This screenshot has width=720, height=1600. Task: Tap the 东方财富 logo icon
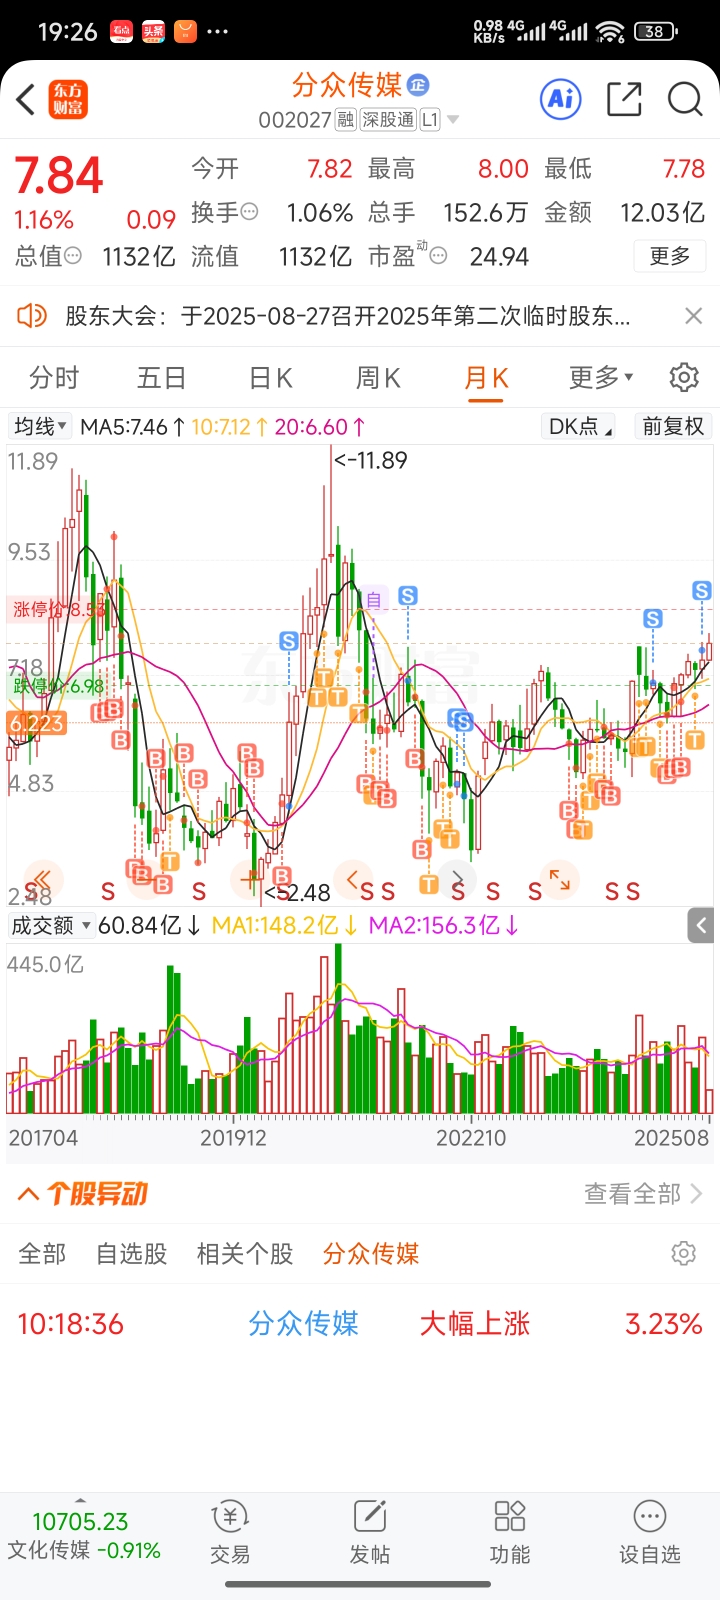69,99
